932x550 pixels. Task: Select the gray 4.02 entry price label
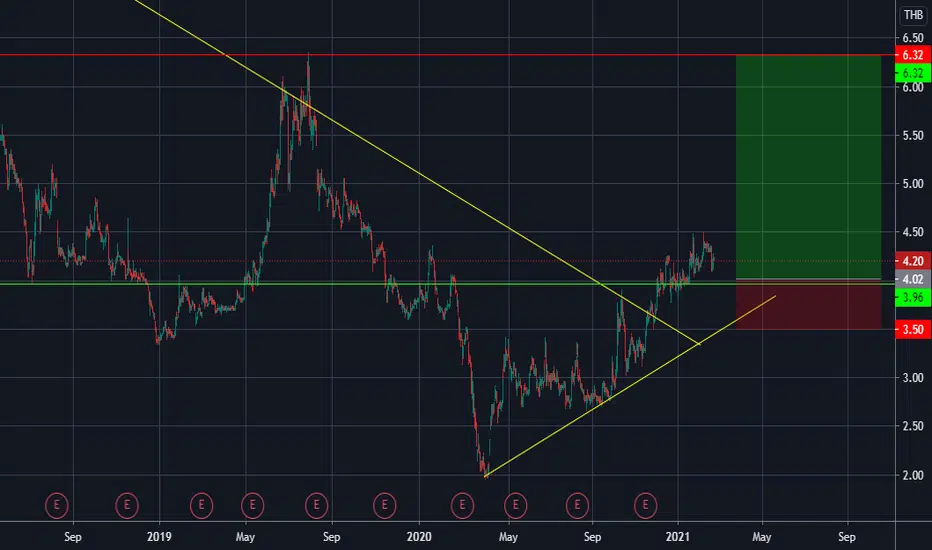[x=912, y=279]
